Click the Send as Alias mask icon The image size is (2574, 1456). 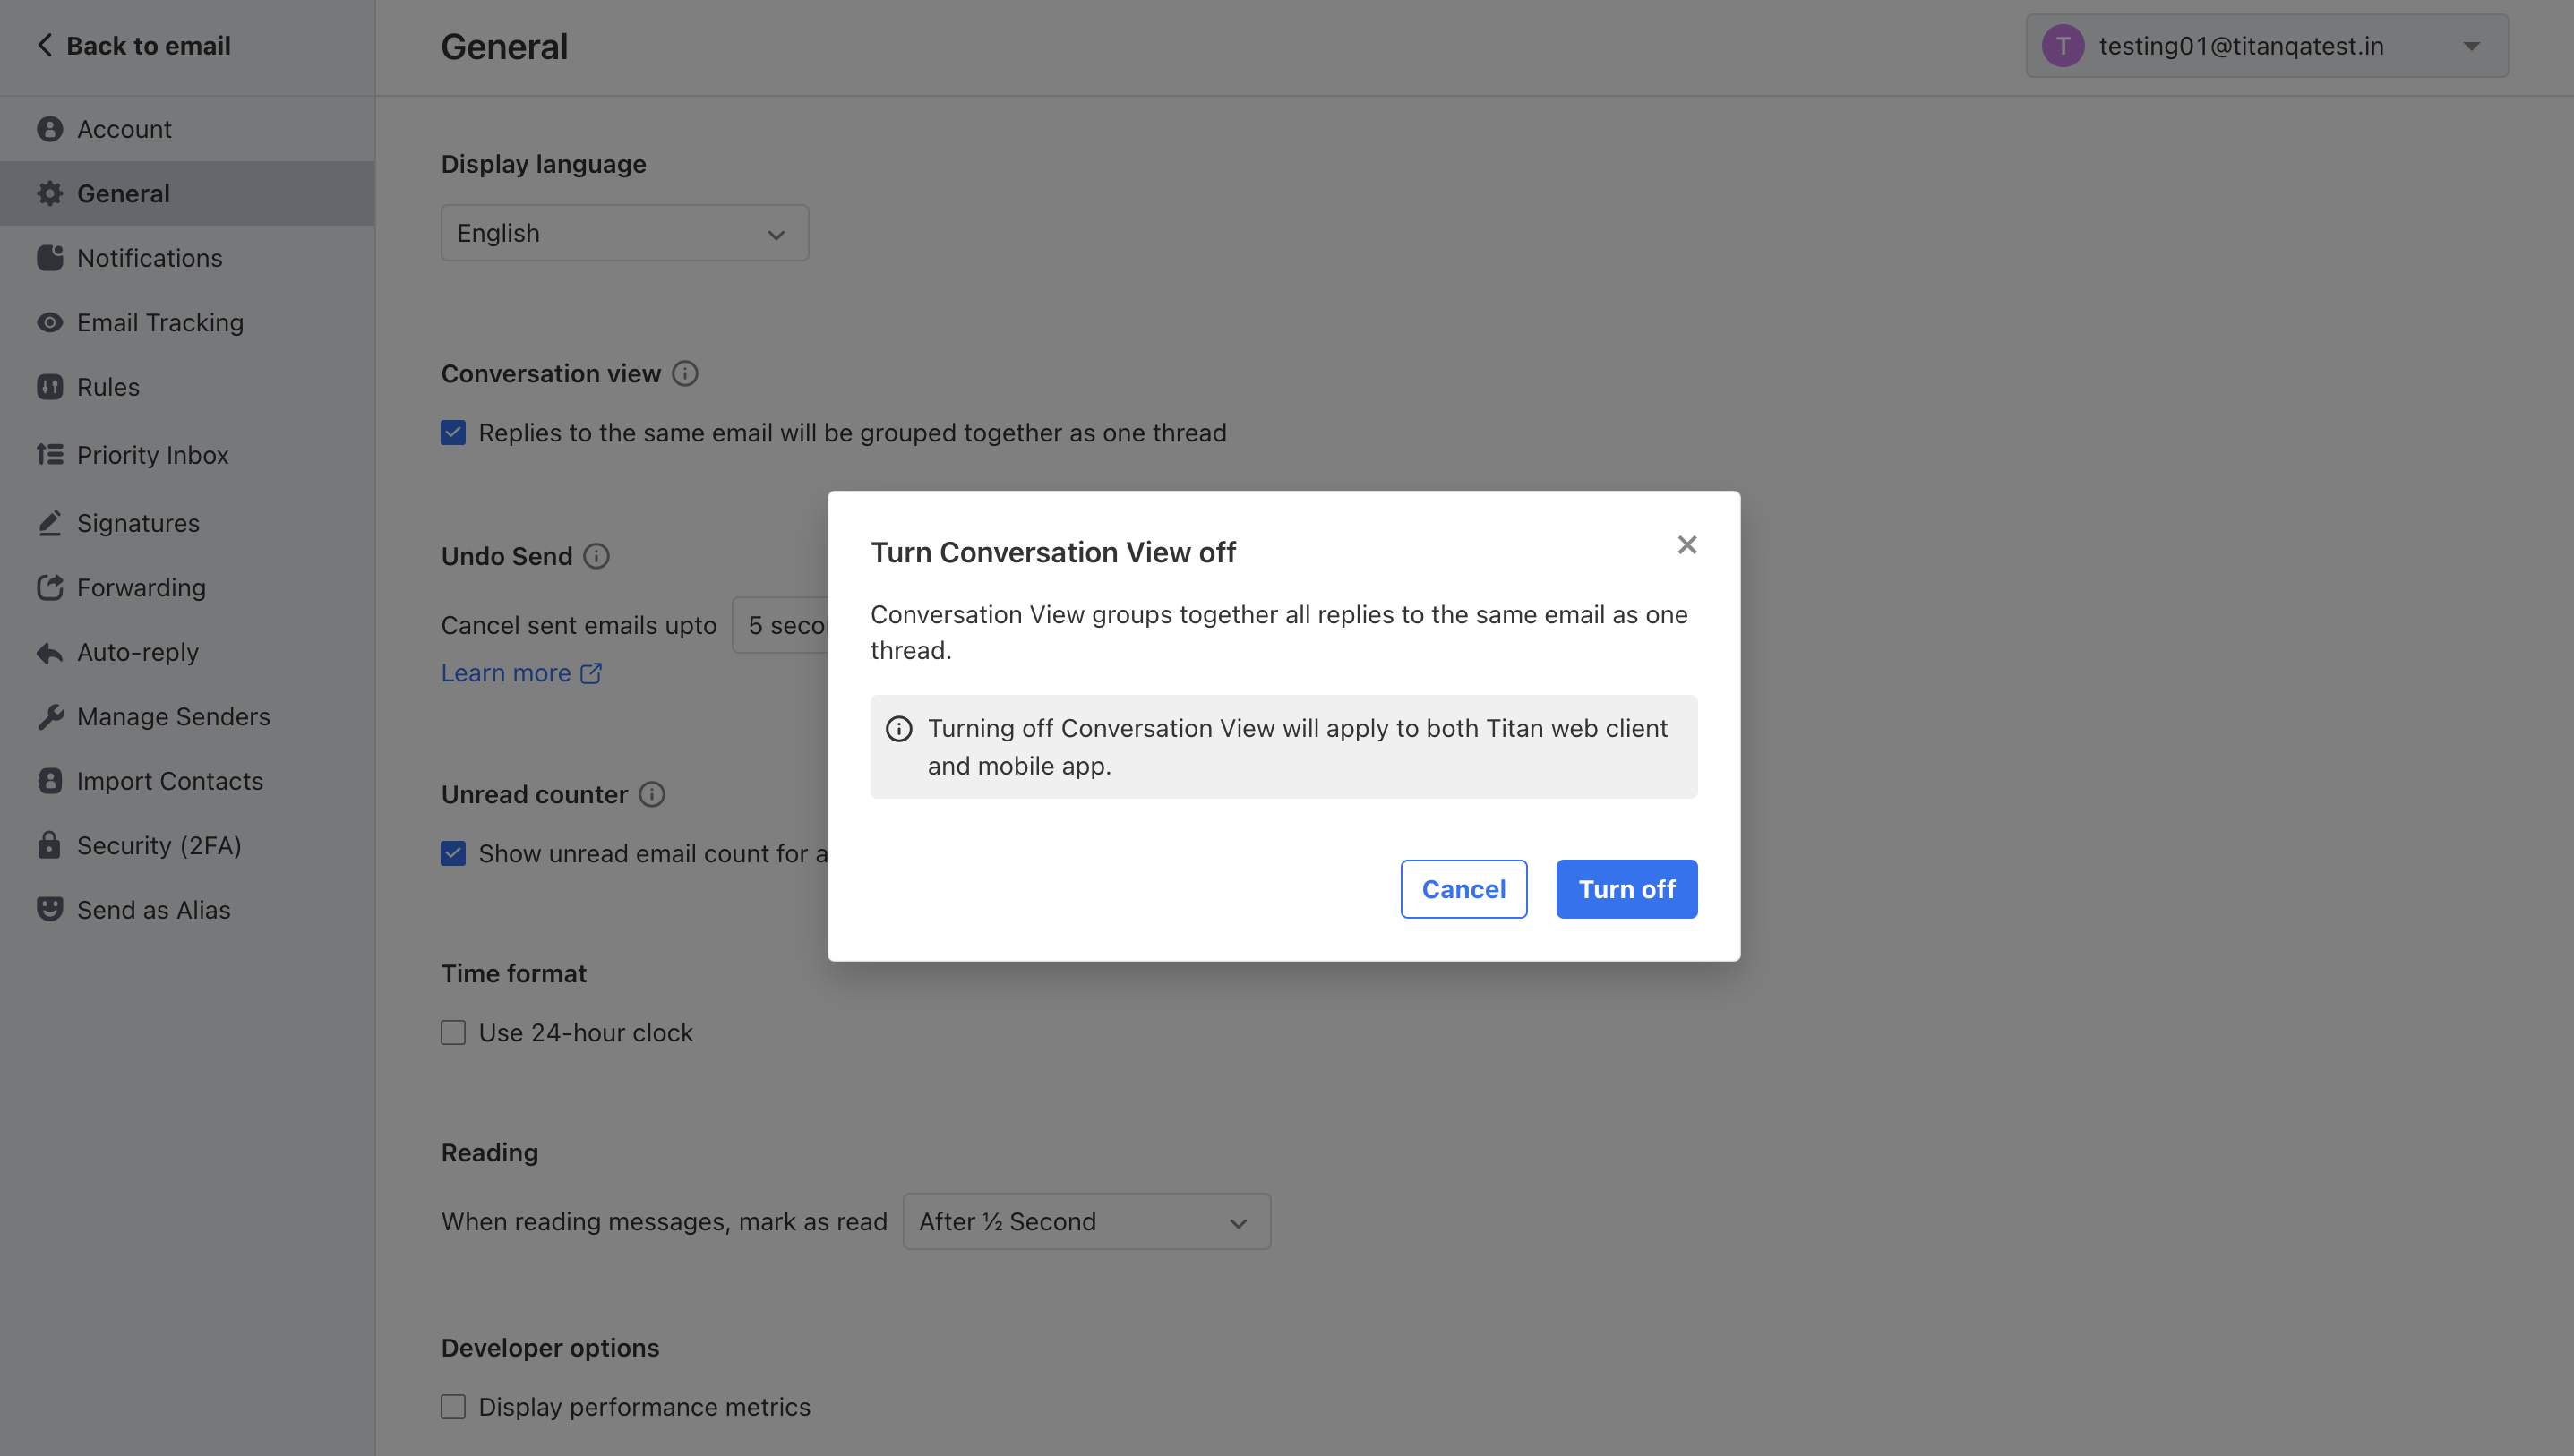49,909
